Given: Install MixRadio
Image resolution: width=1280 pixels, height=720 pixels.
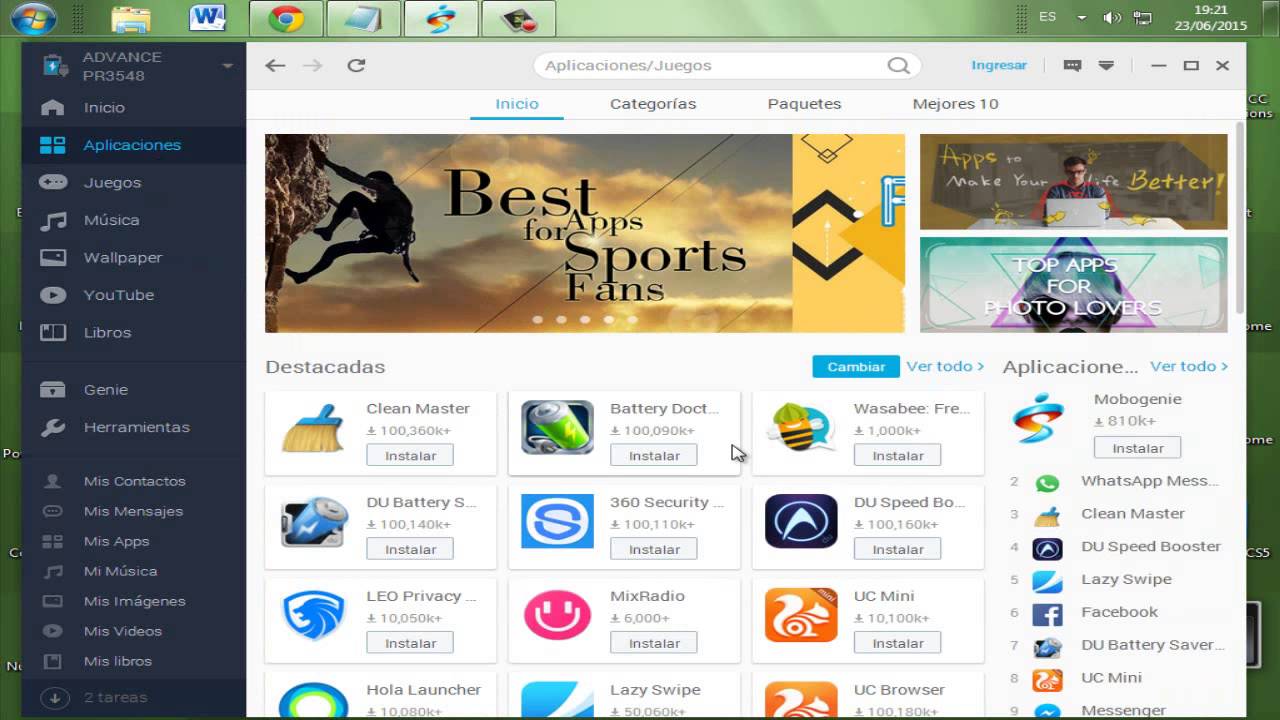Looking at the screenshot, I should pyautogui.click(x=654, y=643).
